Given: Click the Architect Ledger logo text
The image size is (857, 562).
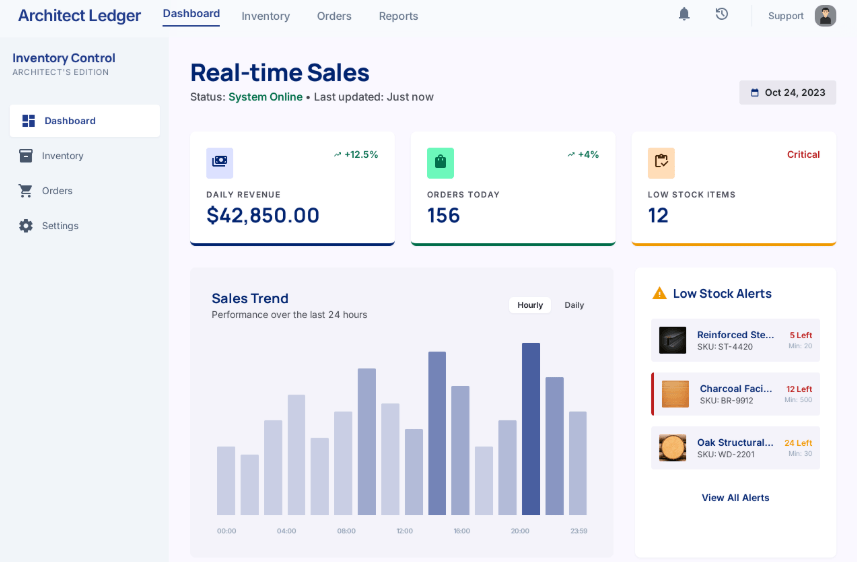Looking at the screenshot, I should tap(79, 15).
